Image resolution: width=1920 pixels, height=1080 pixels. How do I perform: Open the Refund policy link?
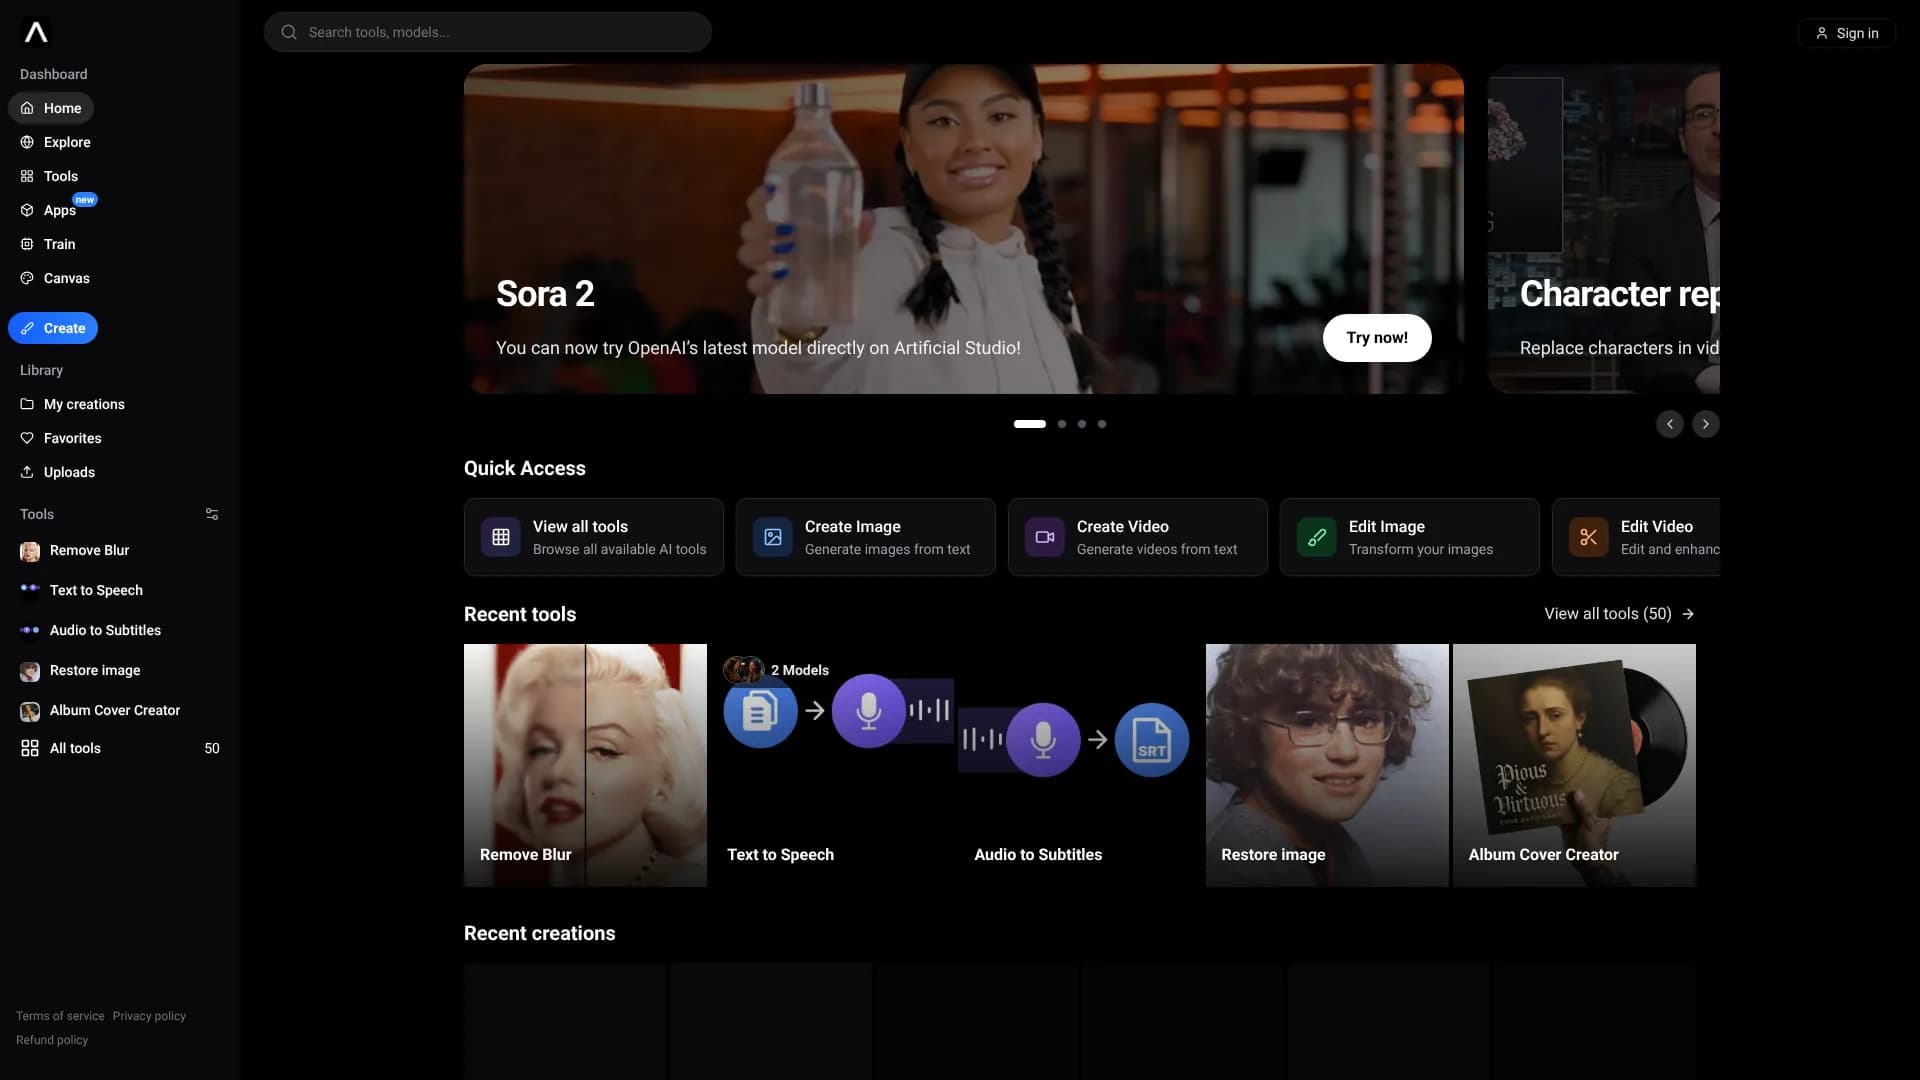click(52, 1040)
